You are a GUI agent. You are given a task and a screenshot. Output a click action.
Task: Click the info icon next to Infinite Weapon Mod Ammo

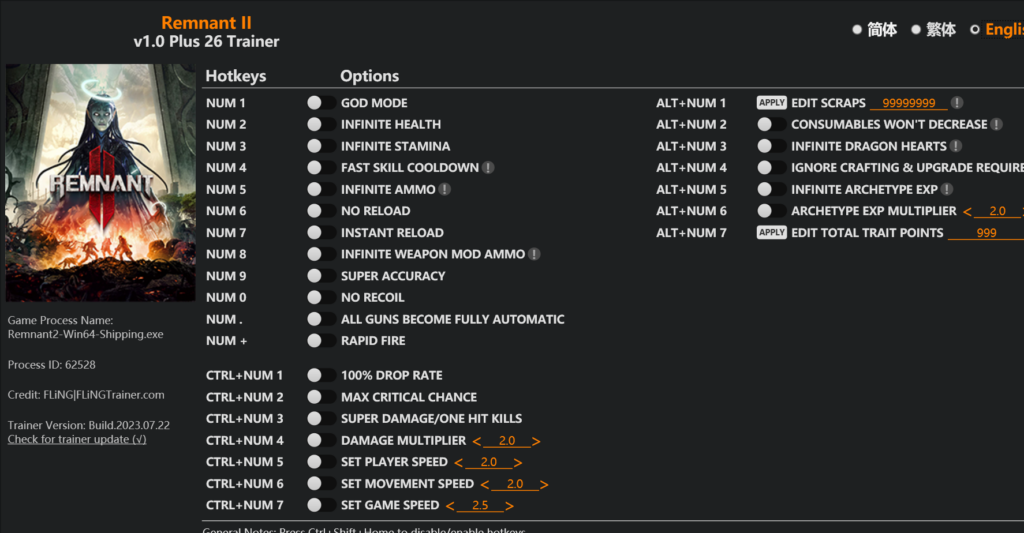click(534, 254)
